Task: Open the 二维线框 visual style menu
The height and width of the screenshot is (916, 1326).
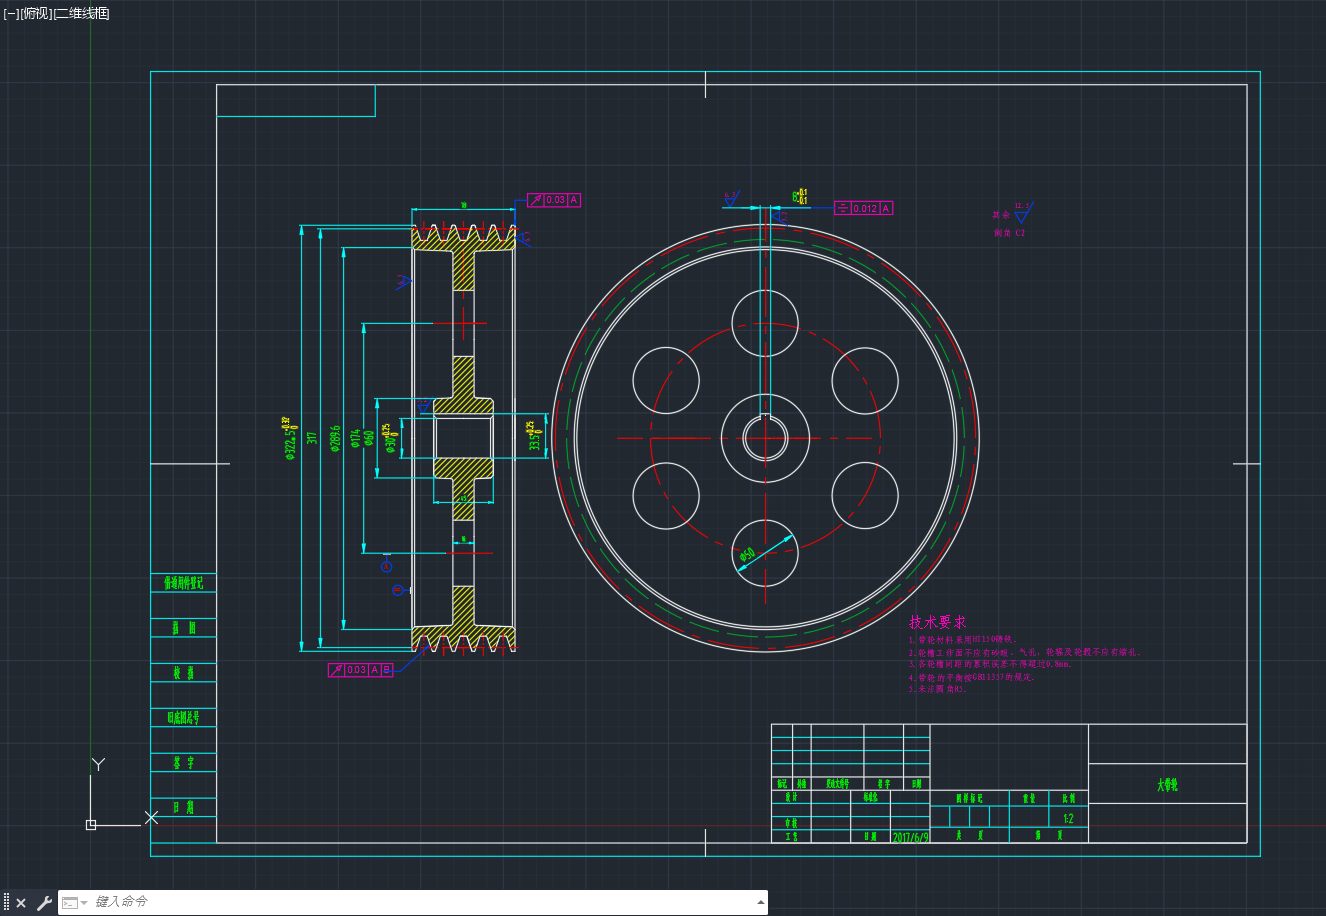Action: (82, 13)
